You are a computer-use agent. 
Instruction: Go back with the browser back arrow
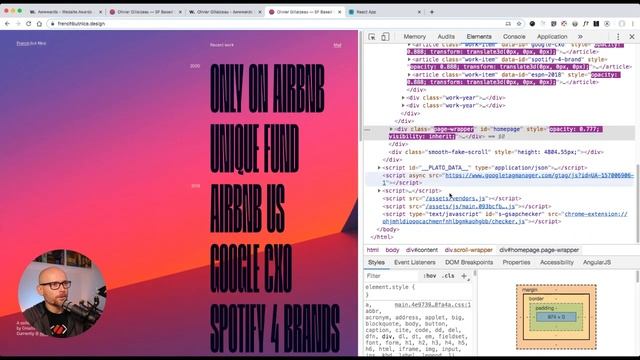pos(7,24)
